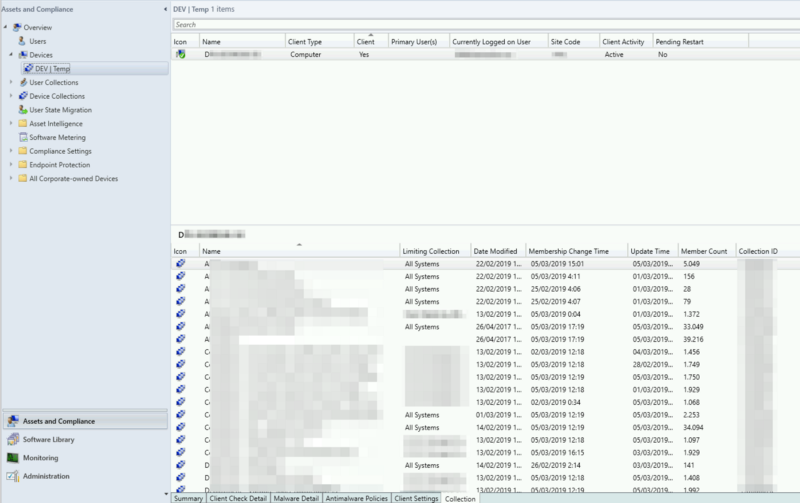Screen dimensions: 800x503
Task: Open the Client Settings tab
Action: [x=416, y=498]
